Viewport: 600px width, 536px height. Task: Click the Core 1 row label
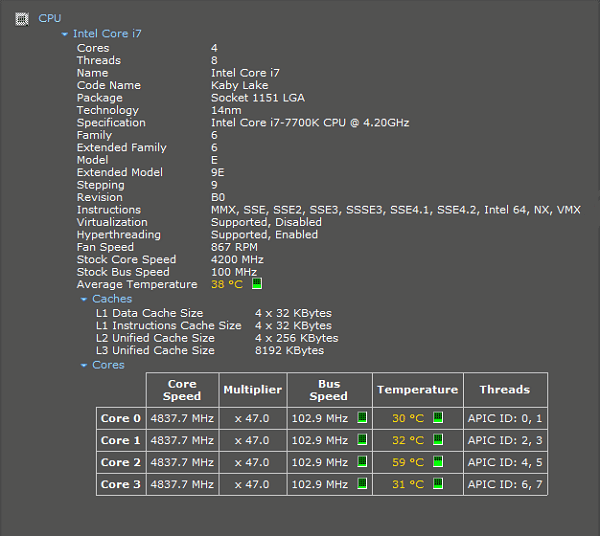pyautogui.click(x=121, y=440)
